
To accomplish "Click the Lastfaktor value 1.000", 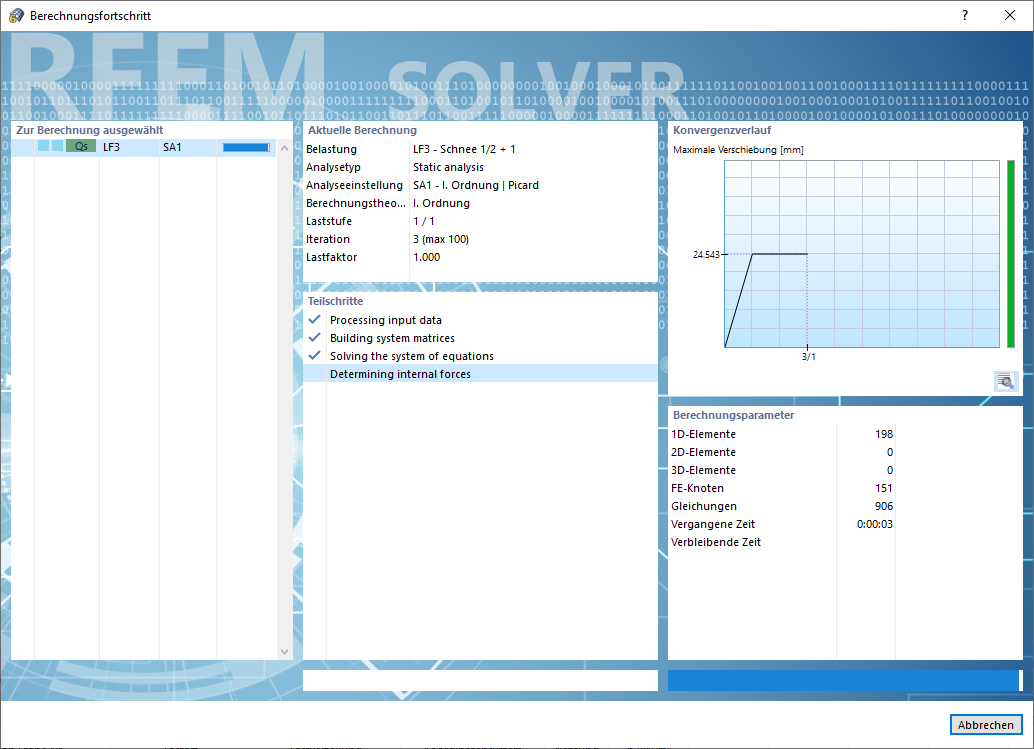I will [x=427, y=257].
